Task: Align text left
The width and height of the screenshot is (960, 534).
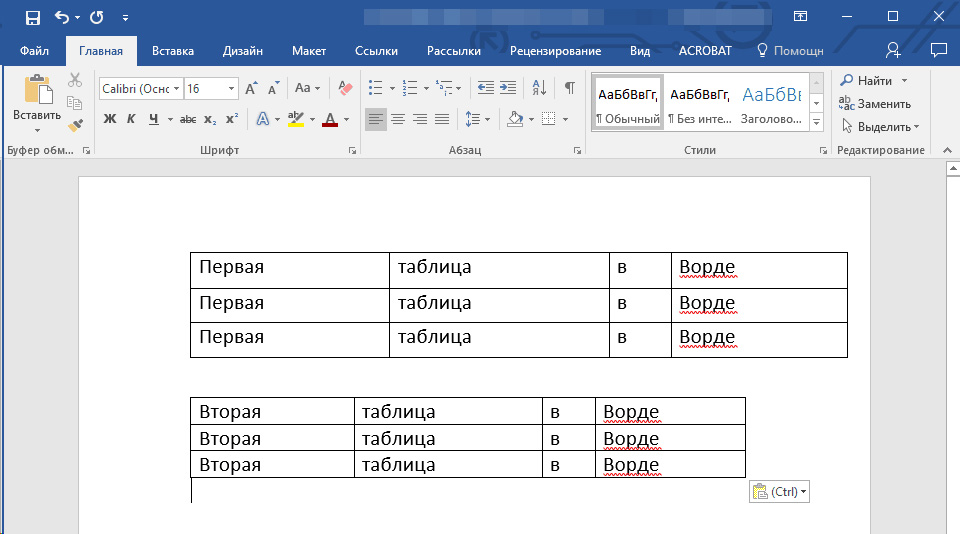Action: click(x=376, y=119)
